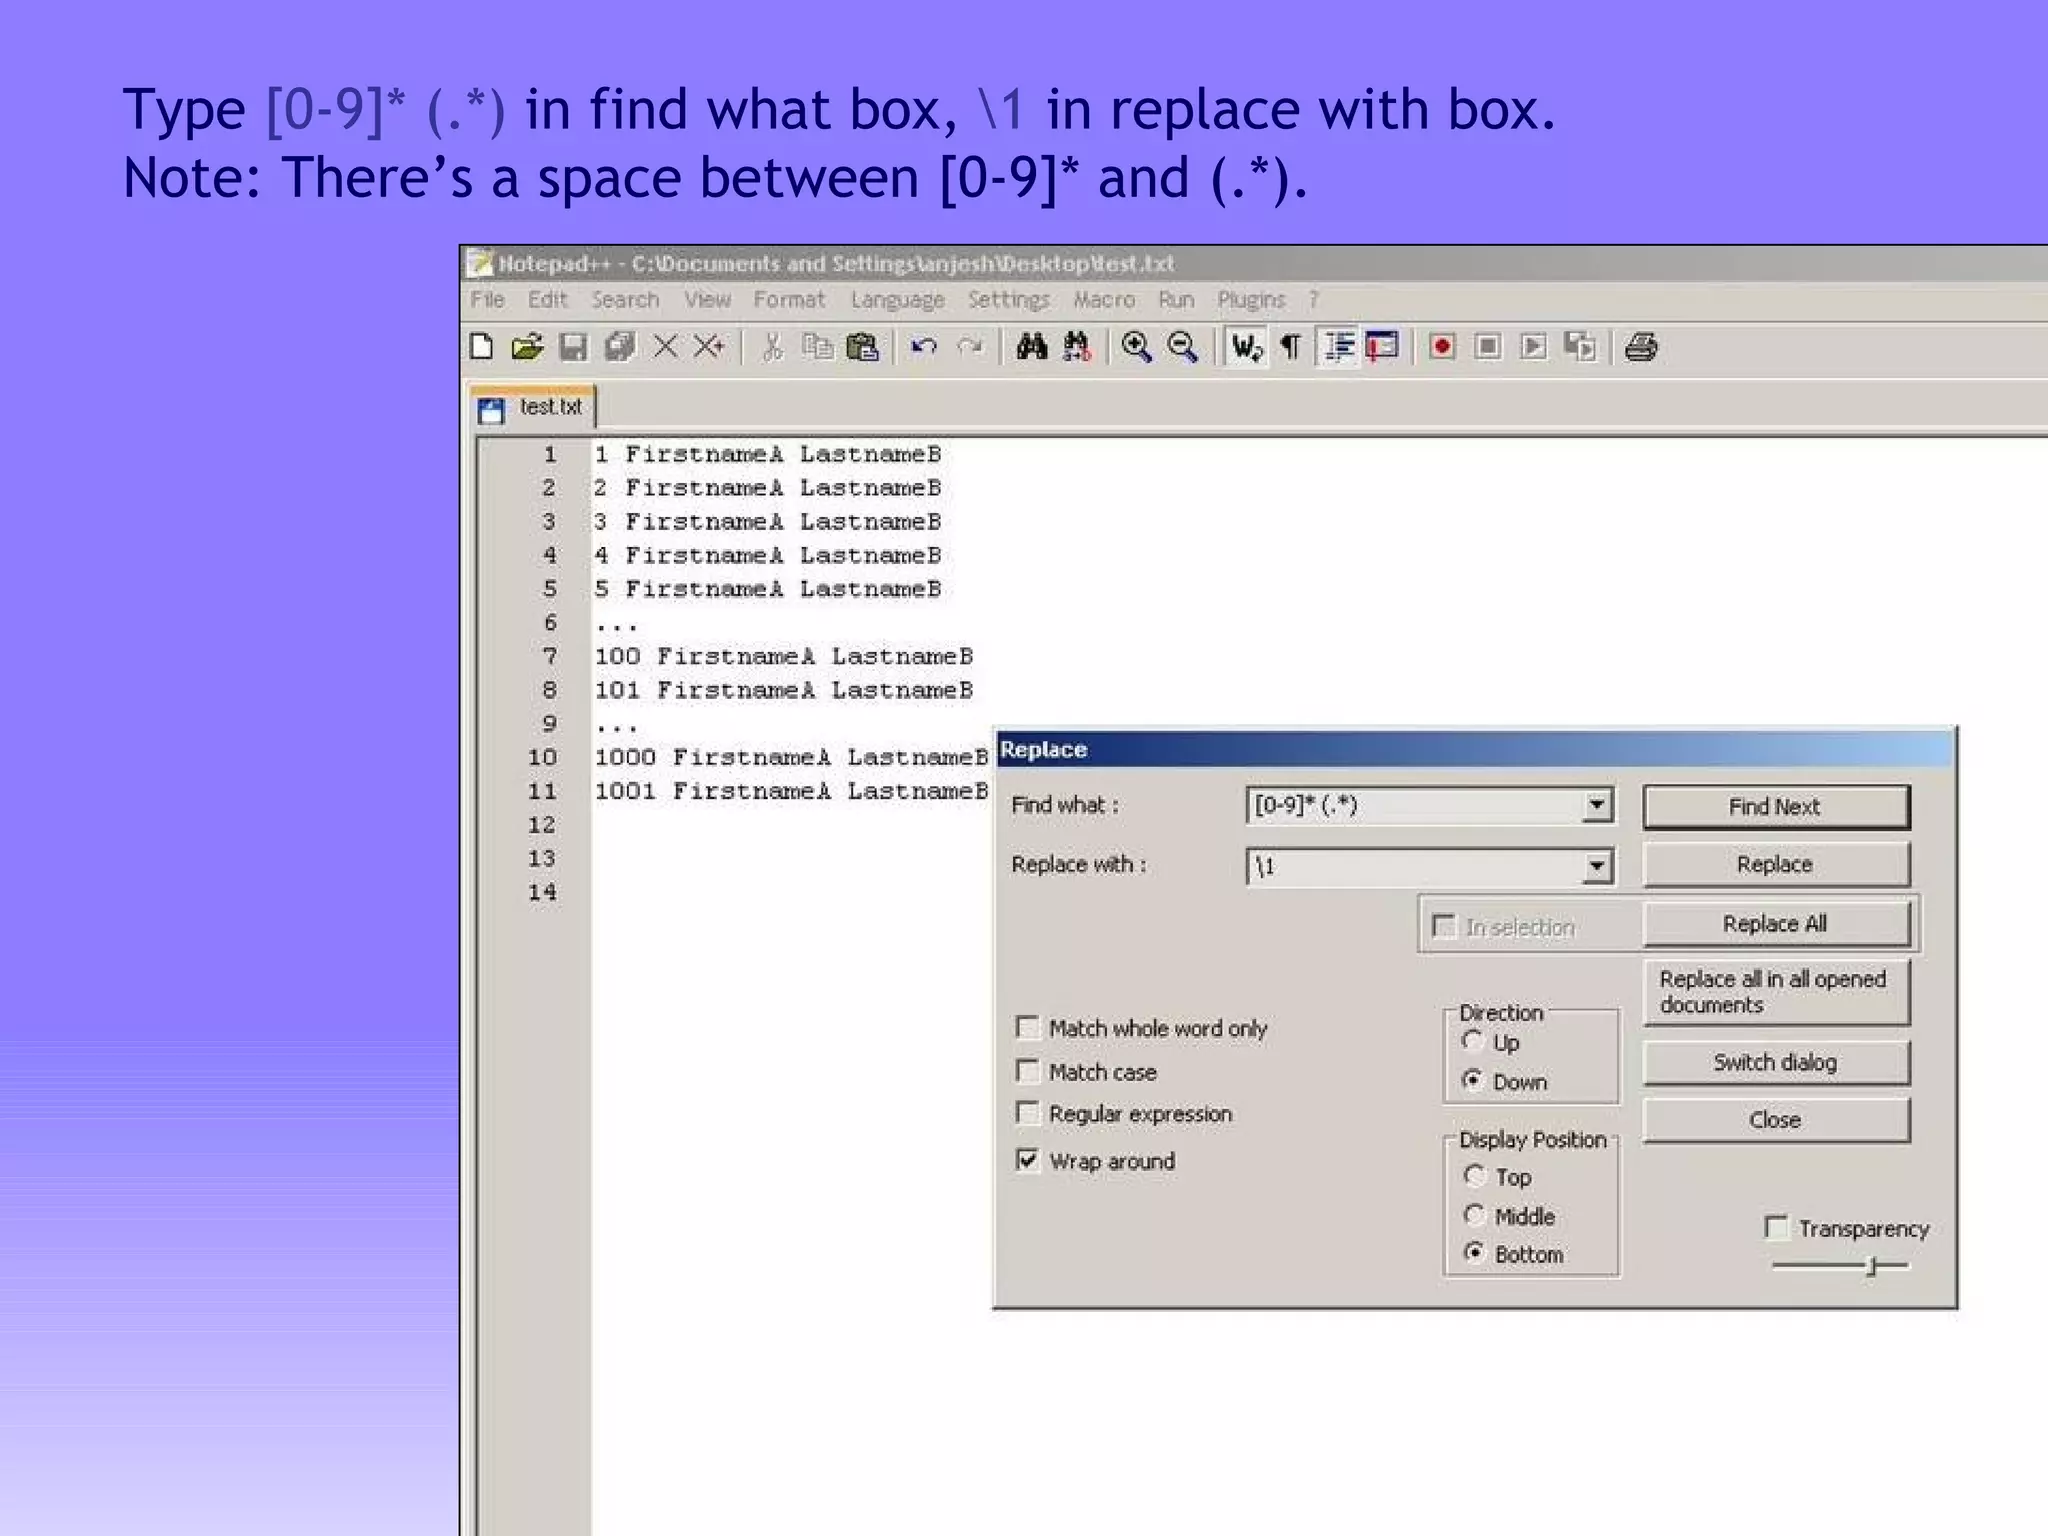The image size is (2048, 1536).
Task: Click the Switch dialog button
Action: (1776, 1063)
